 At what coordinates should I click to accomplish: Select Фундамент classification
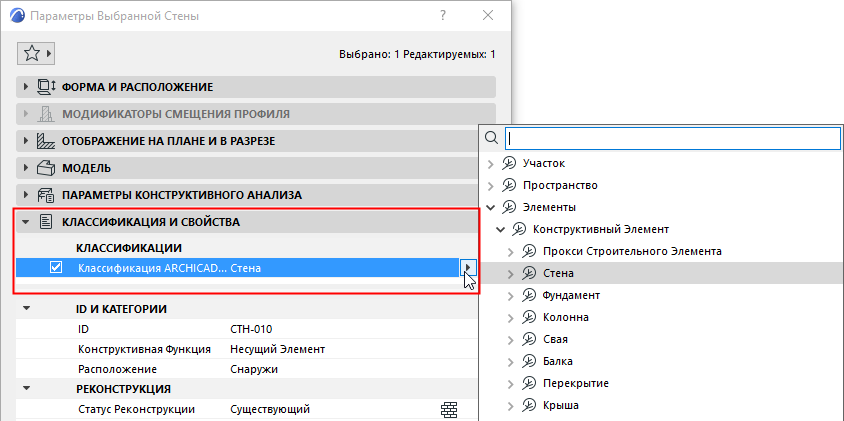click(x=572, y=295)
